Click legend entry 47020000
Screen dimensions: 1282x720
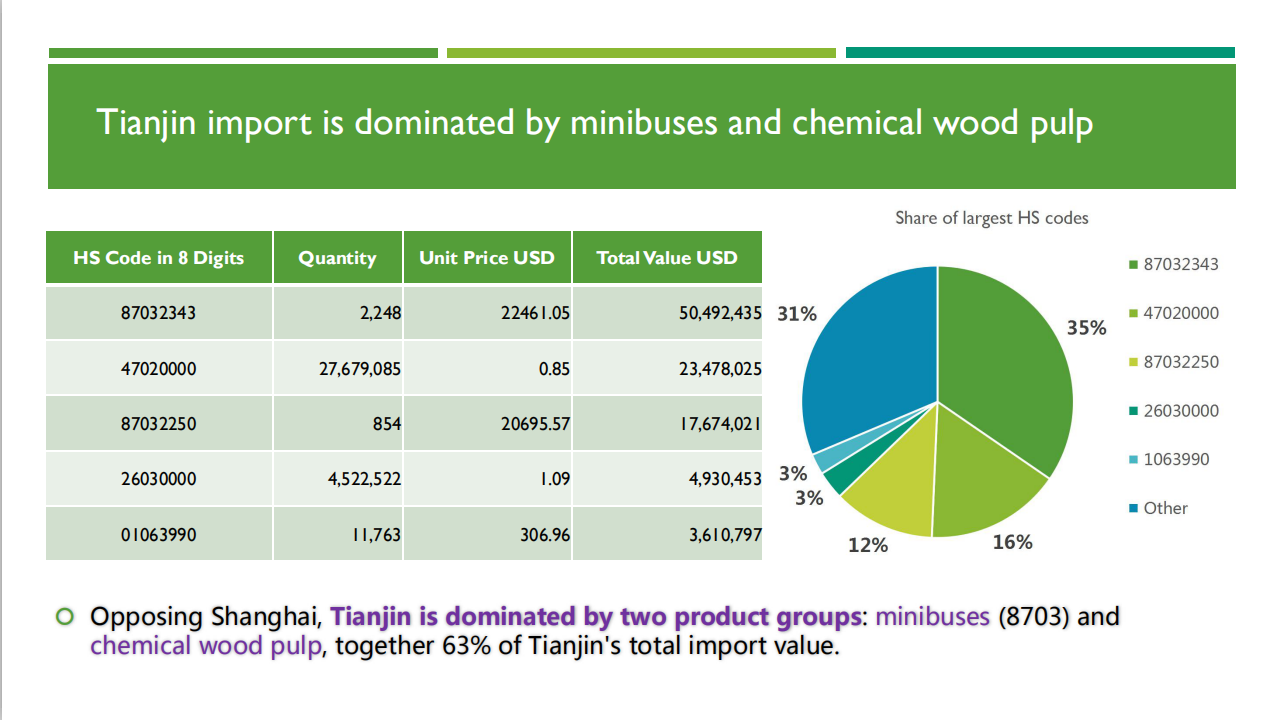pyautogui.click(x=1174, y=313)
